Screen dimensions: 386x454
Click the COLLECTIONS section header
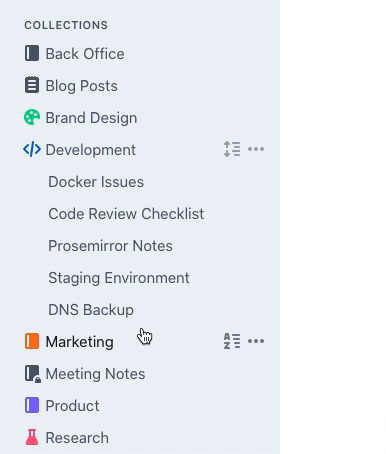[x=66, y=25]
